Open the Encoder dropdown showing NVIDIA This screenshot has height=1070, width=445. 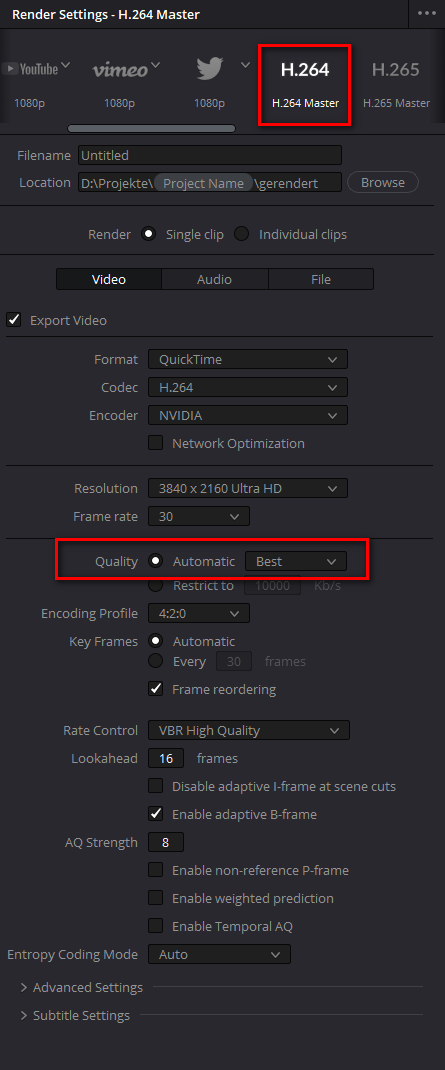click(248, 416)
